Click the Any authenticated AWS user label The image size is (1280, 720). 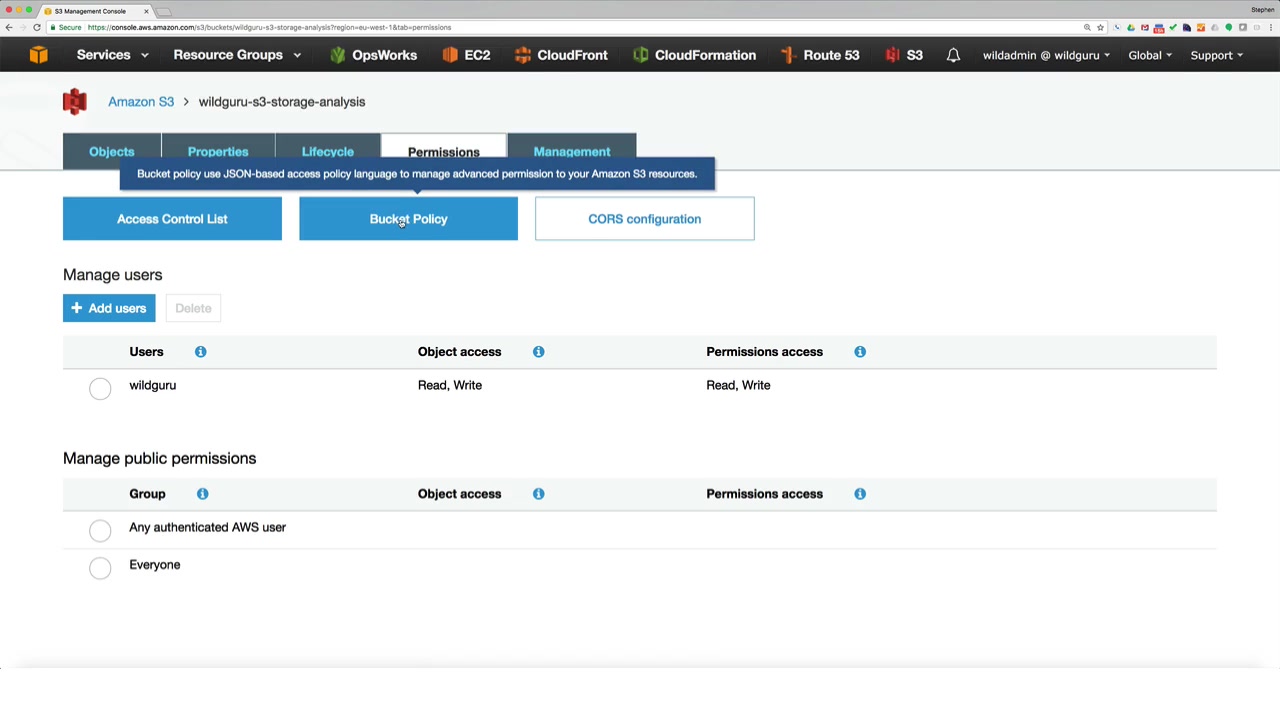click(x=208, y=527)
